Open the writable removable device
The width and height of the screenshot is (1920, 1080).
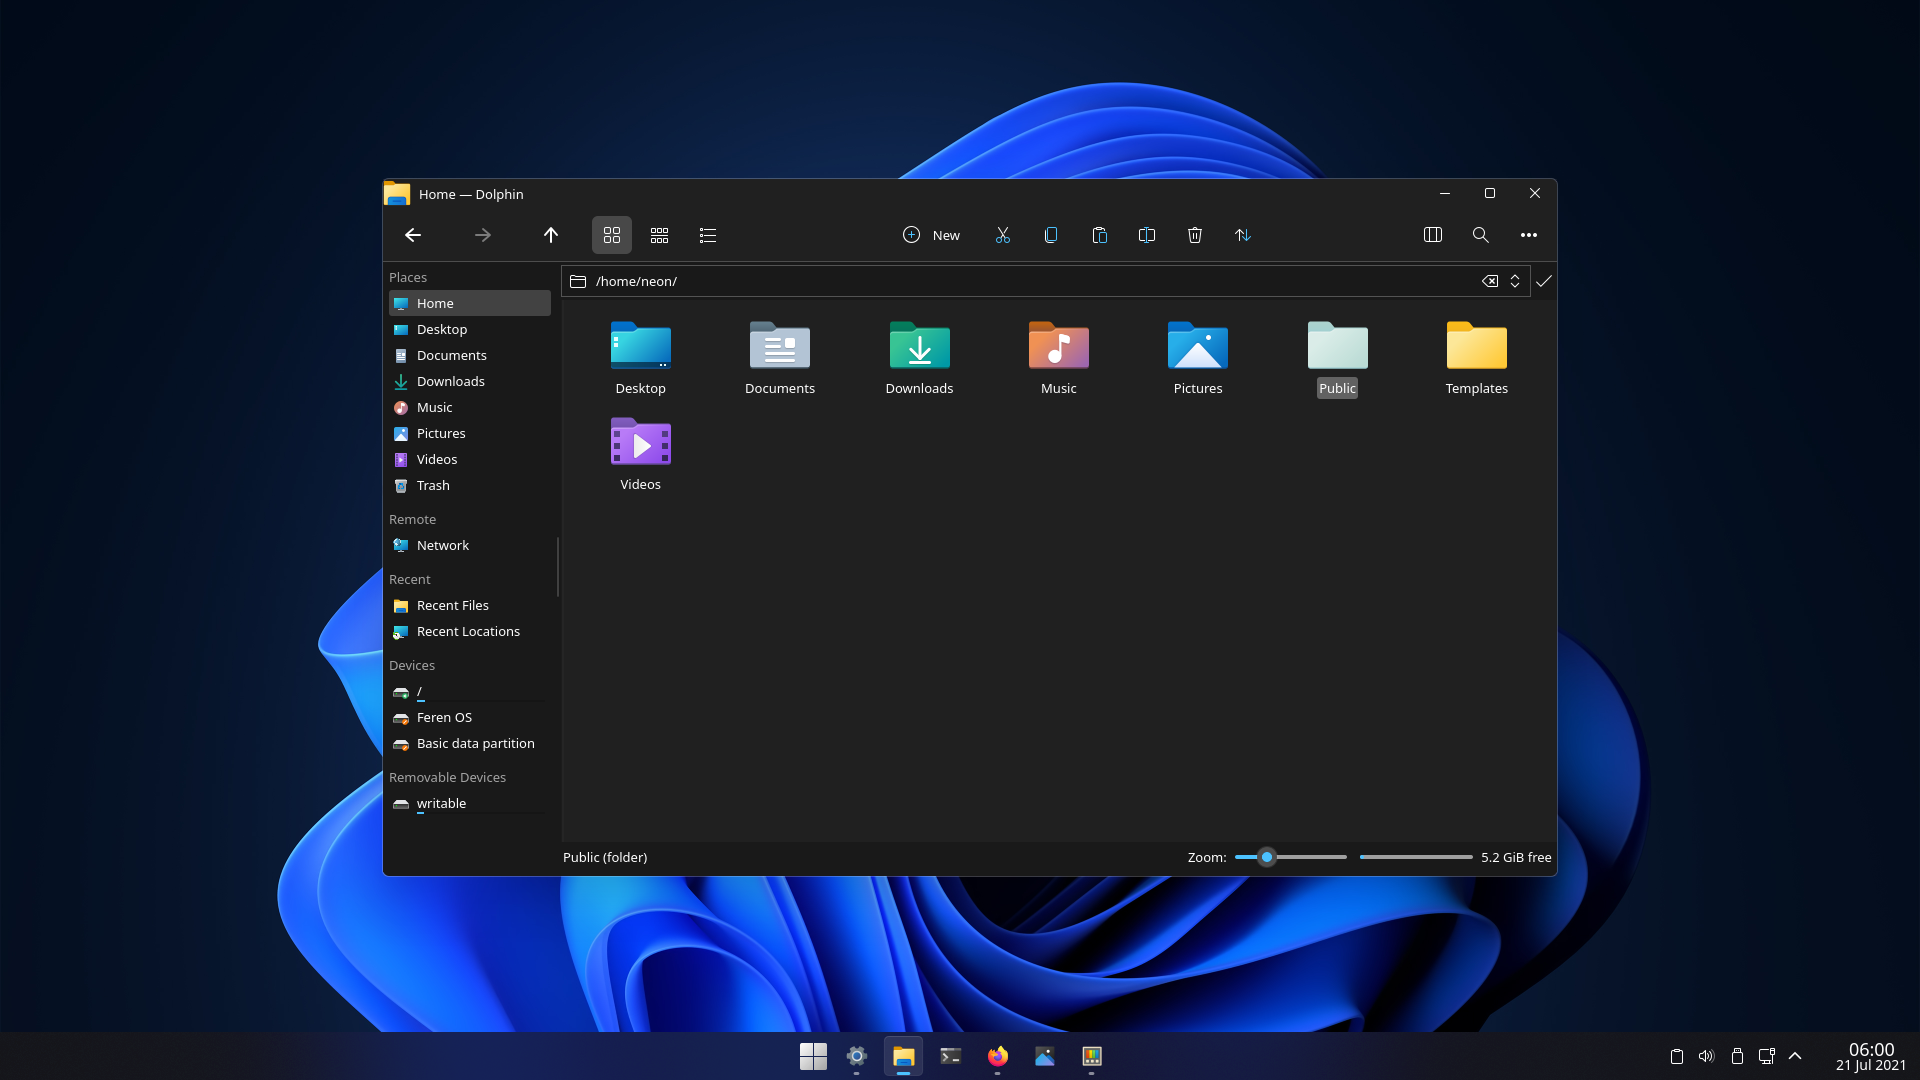[x=469, y=803]
